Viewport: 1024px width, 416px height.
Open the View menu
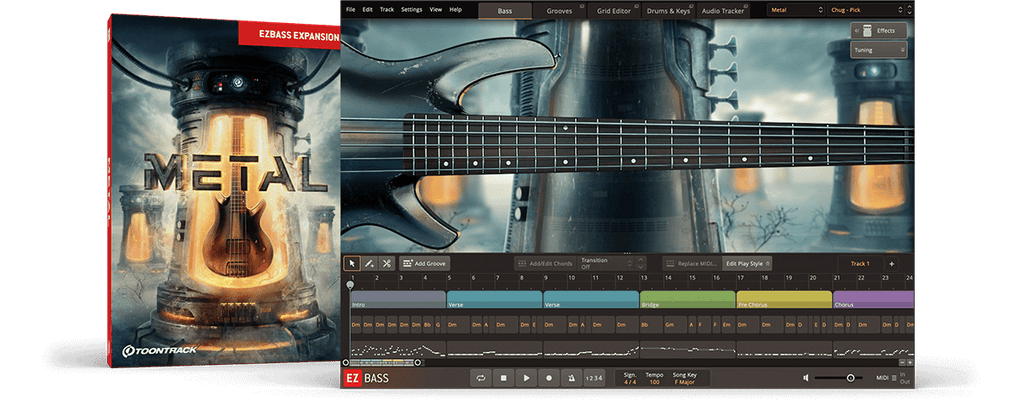(436, 10)
